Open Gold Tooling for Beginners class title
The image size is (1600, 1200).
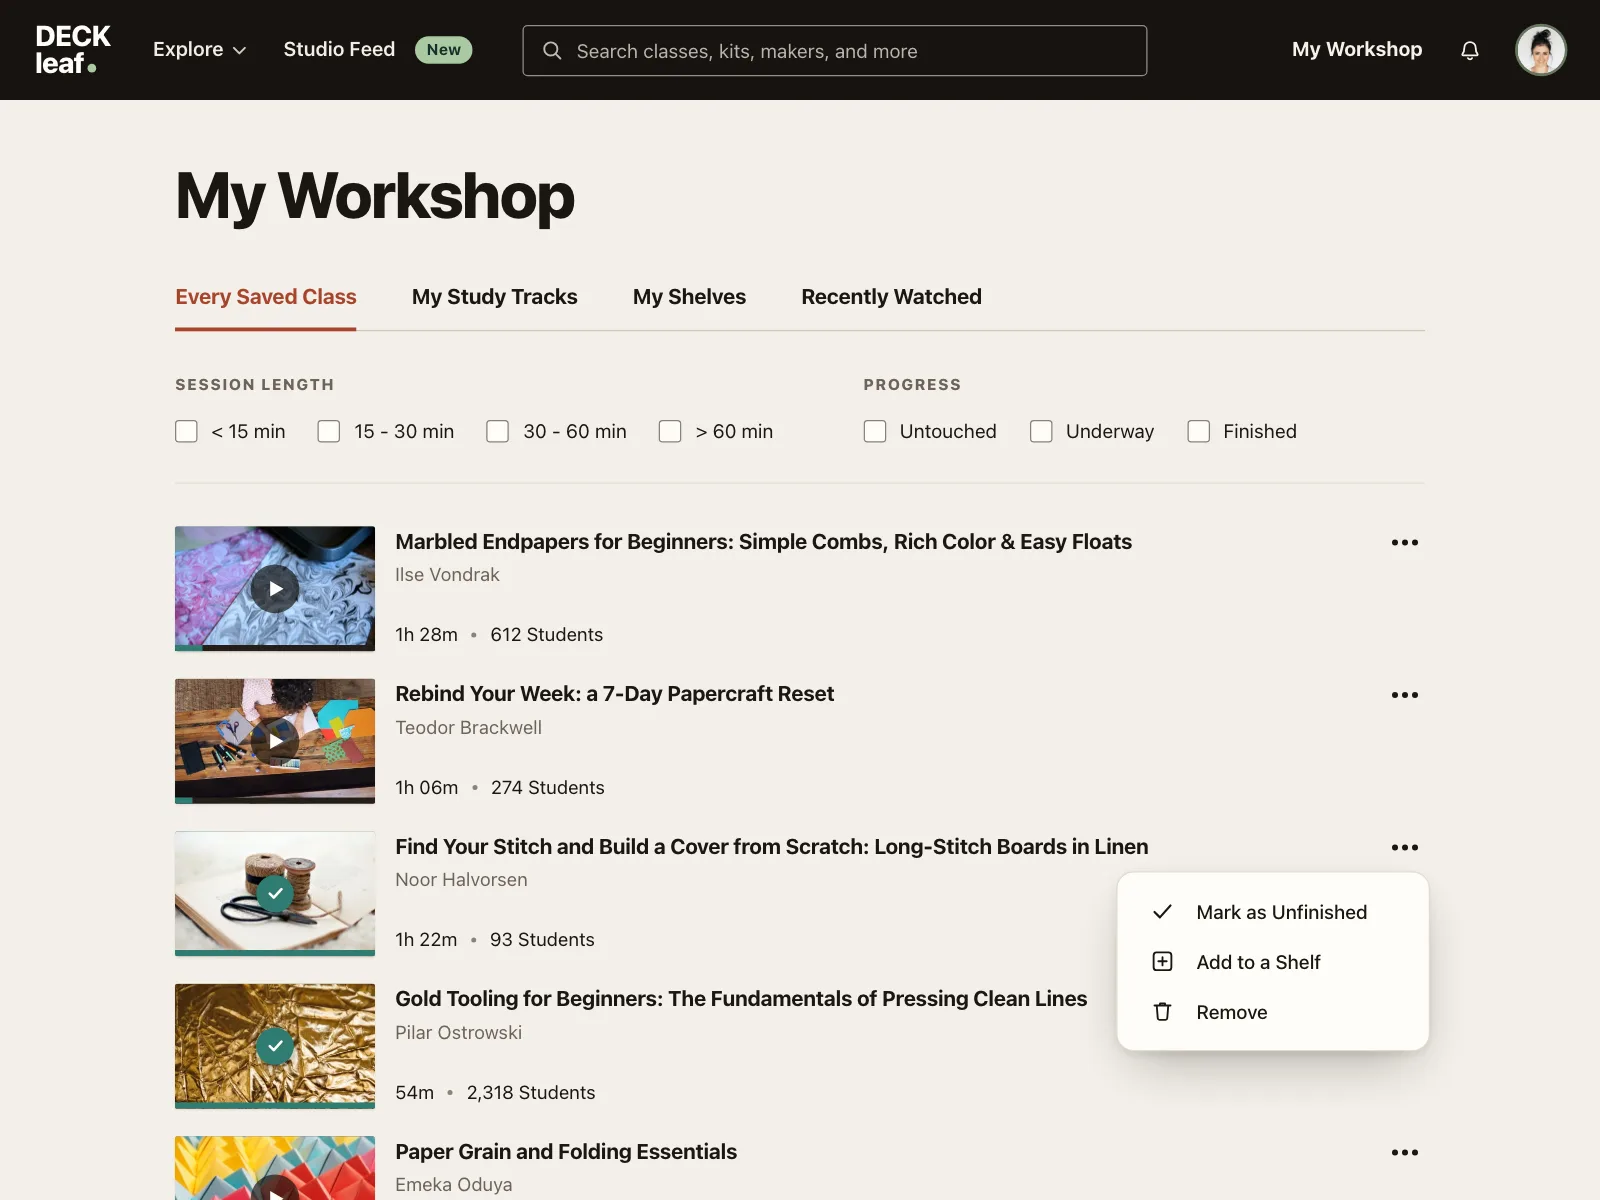coord(741,999)
